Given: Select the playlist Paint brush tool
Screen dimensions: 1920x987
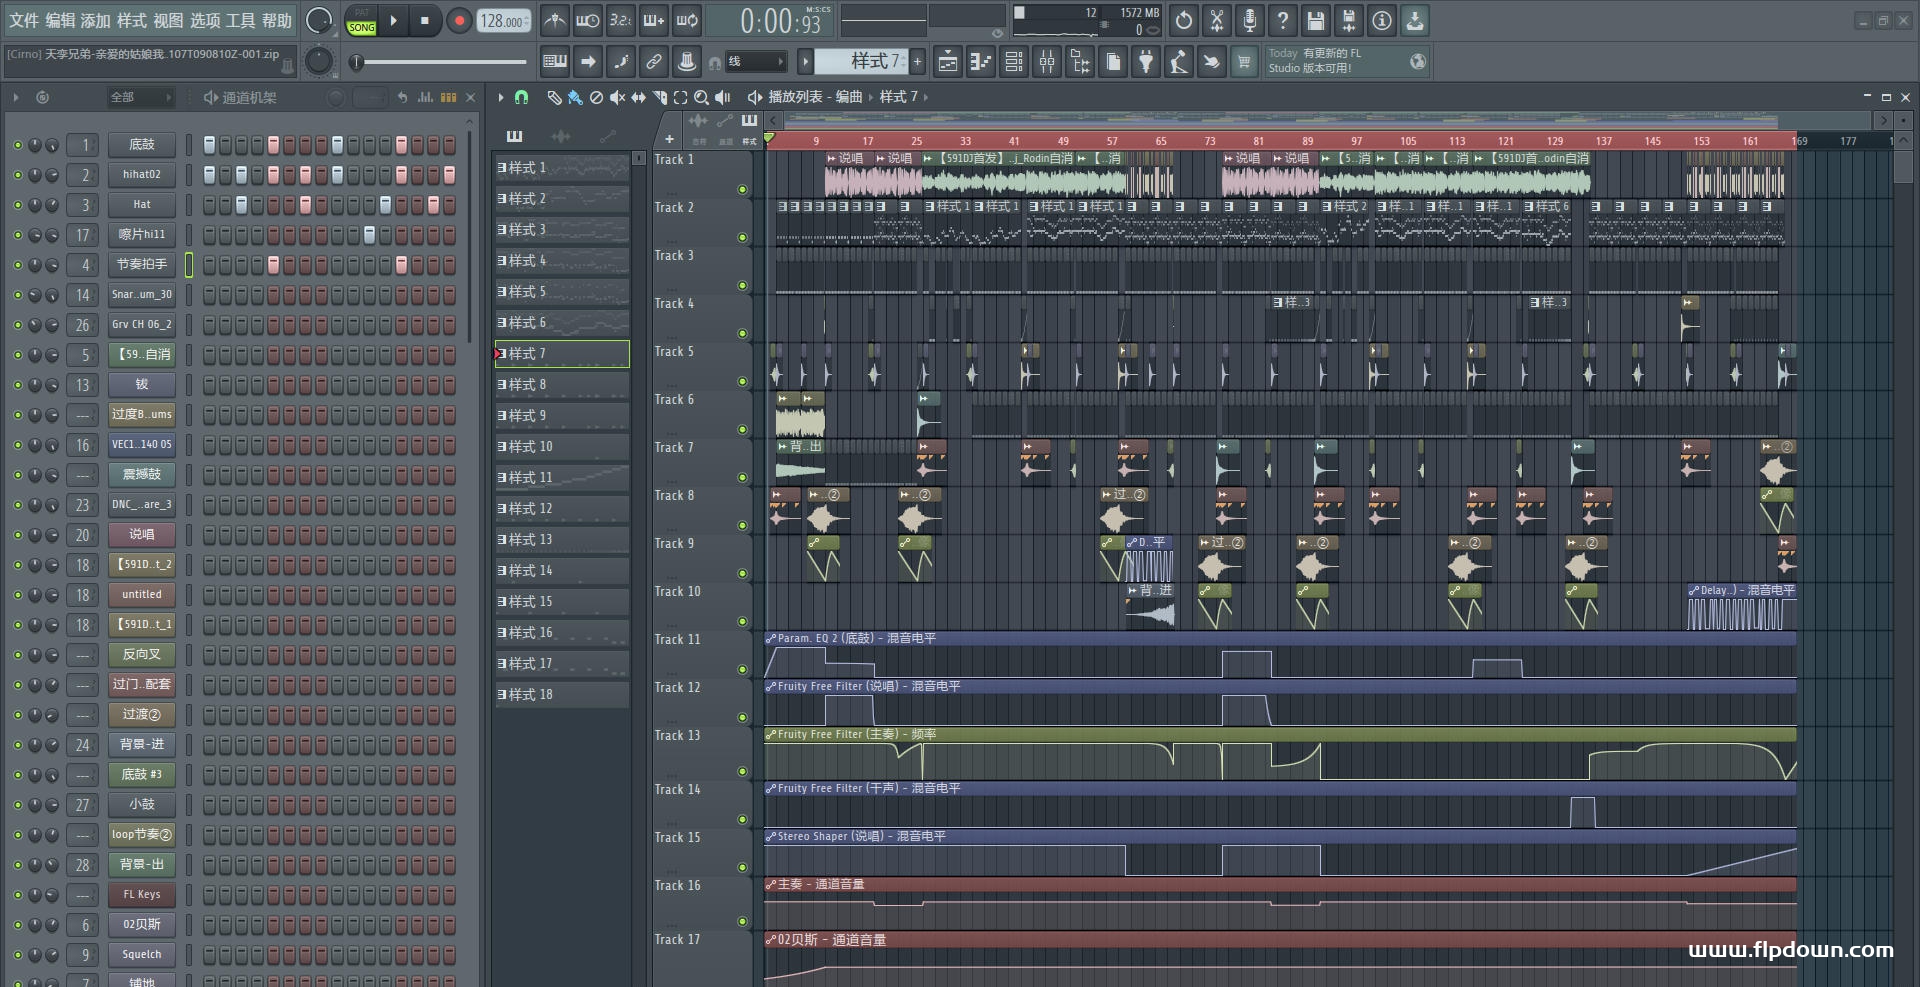Looking at the screenshot, I should (575, 97).
